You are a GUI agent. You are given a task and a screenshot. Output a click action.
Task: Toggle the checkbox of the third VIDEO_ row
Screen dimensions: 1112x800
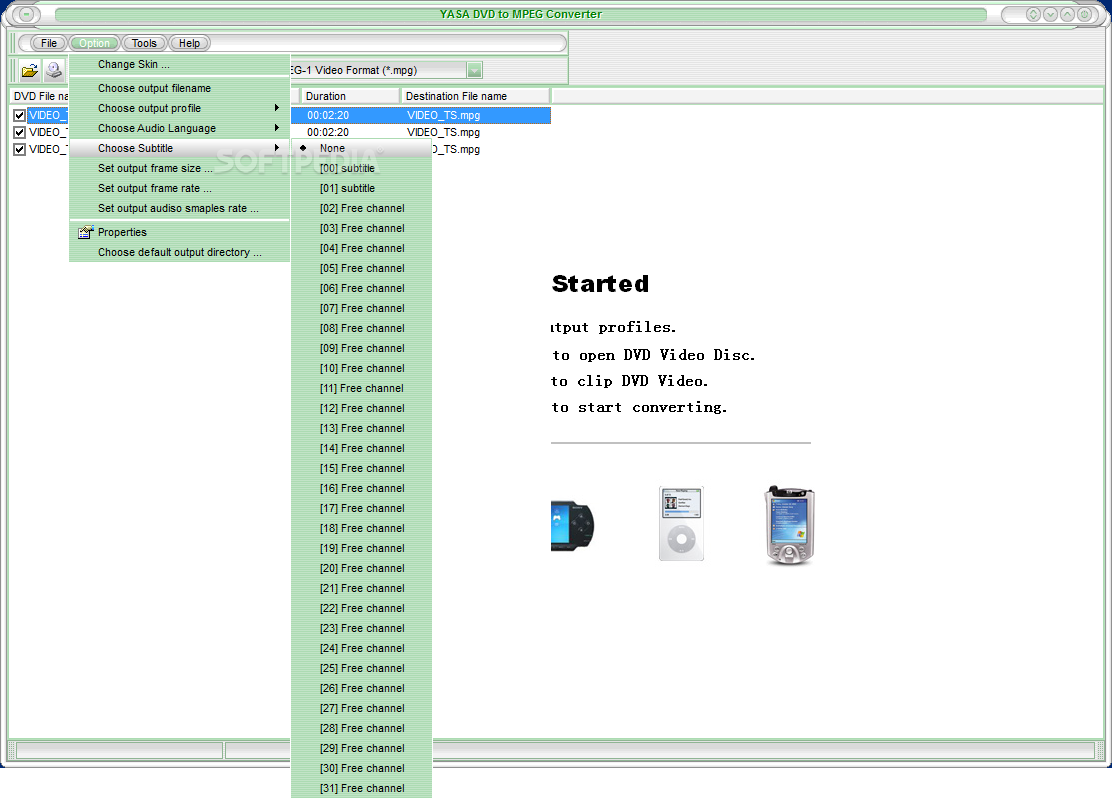point(20,150)
